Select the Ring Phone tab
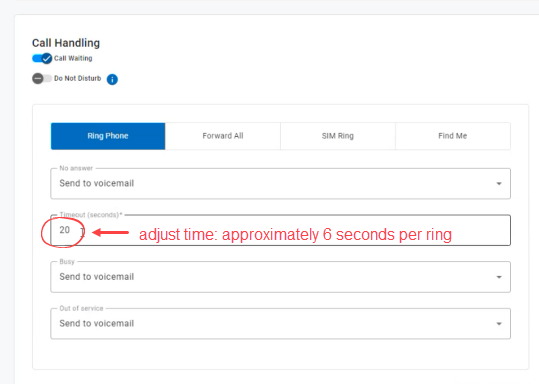The height and width of the screenshot is (384, 539). click(108, 136)
